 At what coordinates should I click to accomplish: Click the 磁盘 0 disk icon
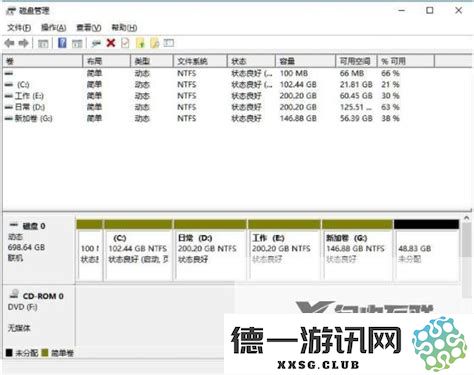point(14,225)
